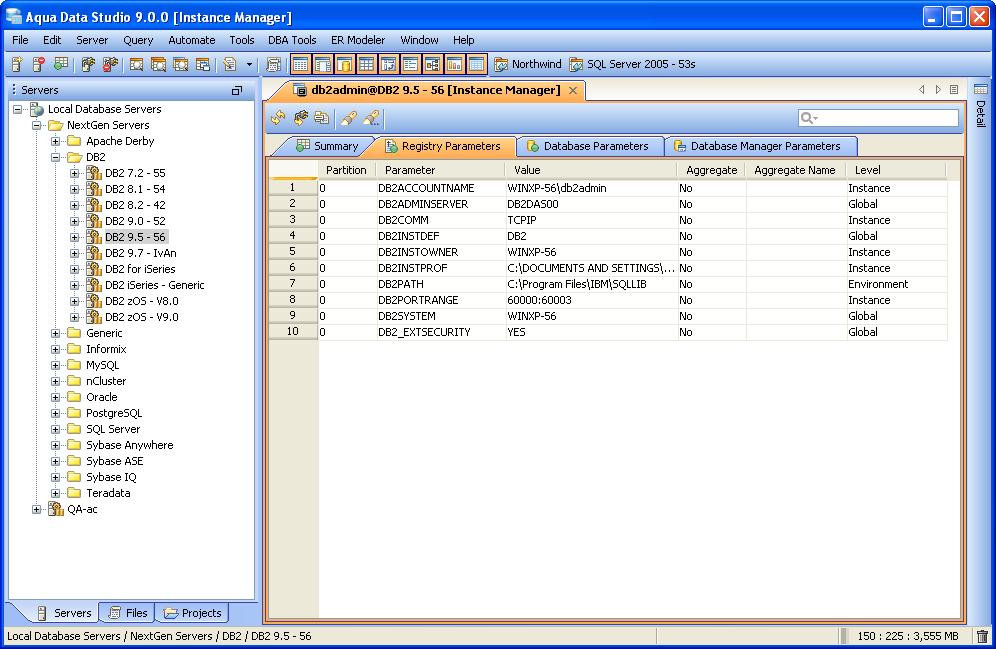
Task: Expand the DB2 9.5 - 56 server node
Action: tap(75, 238)
